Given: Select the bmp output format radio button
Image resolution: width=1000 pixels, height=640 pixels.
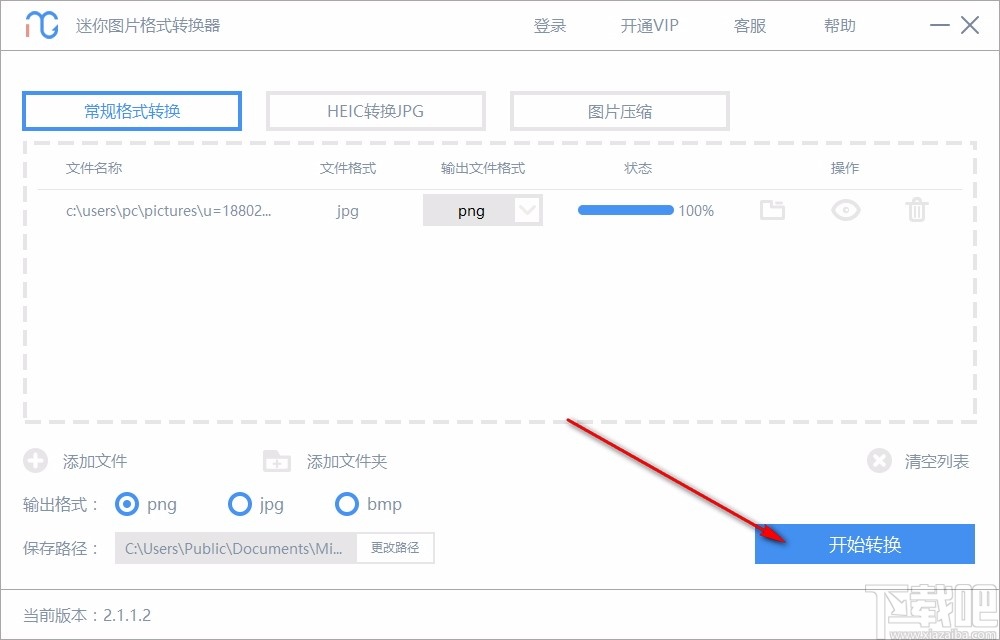Looking at the screenshot, I should (347, 504).
